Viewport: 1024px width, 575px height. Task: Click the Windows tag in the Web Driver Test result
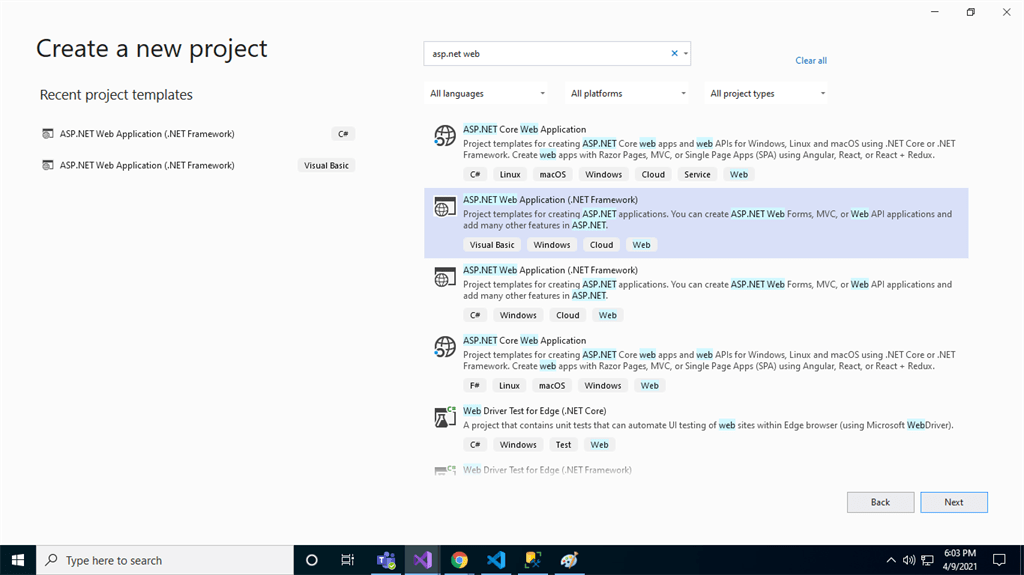[x=518, y=445]
